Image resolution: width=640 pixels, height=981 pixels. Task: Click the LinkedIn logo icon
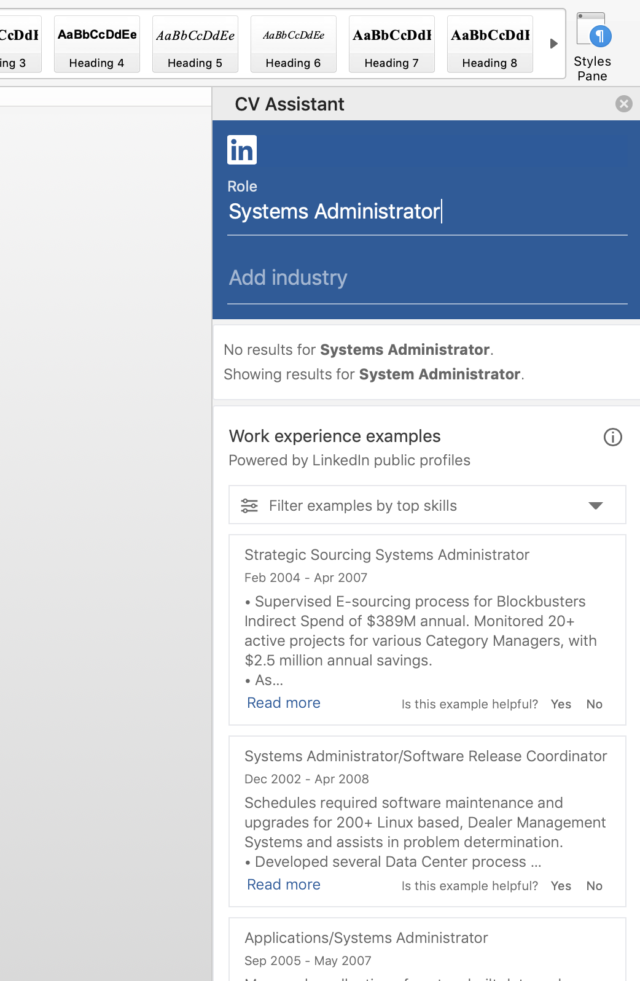[x=242, y=150]
